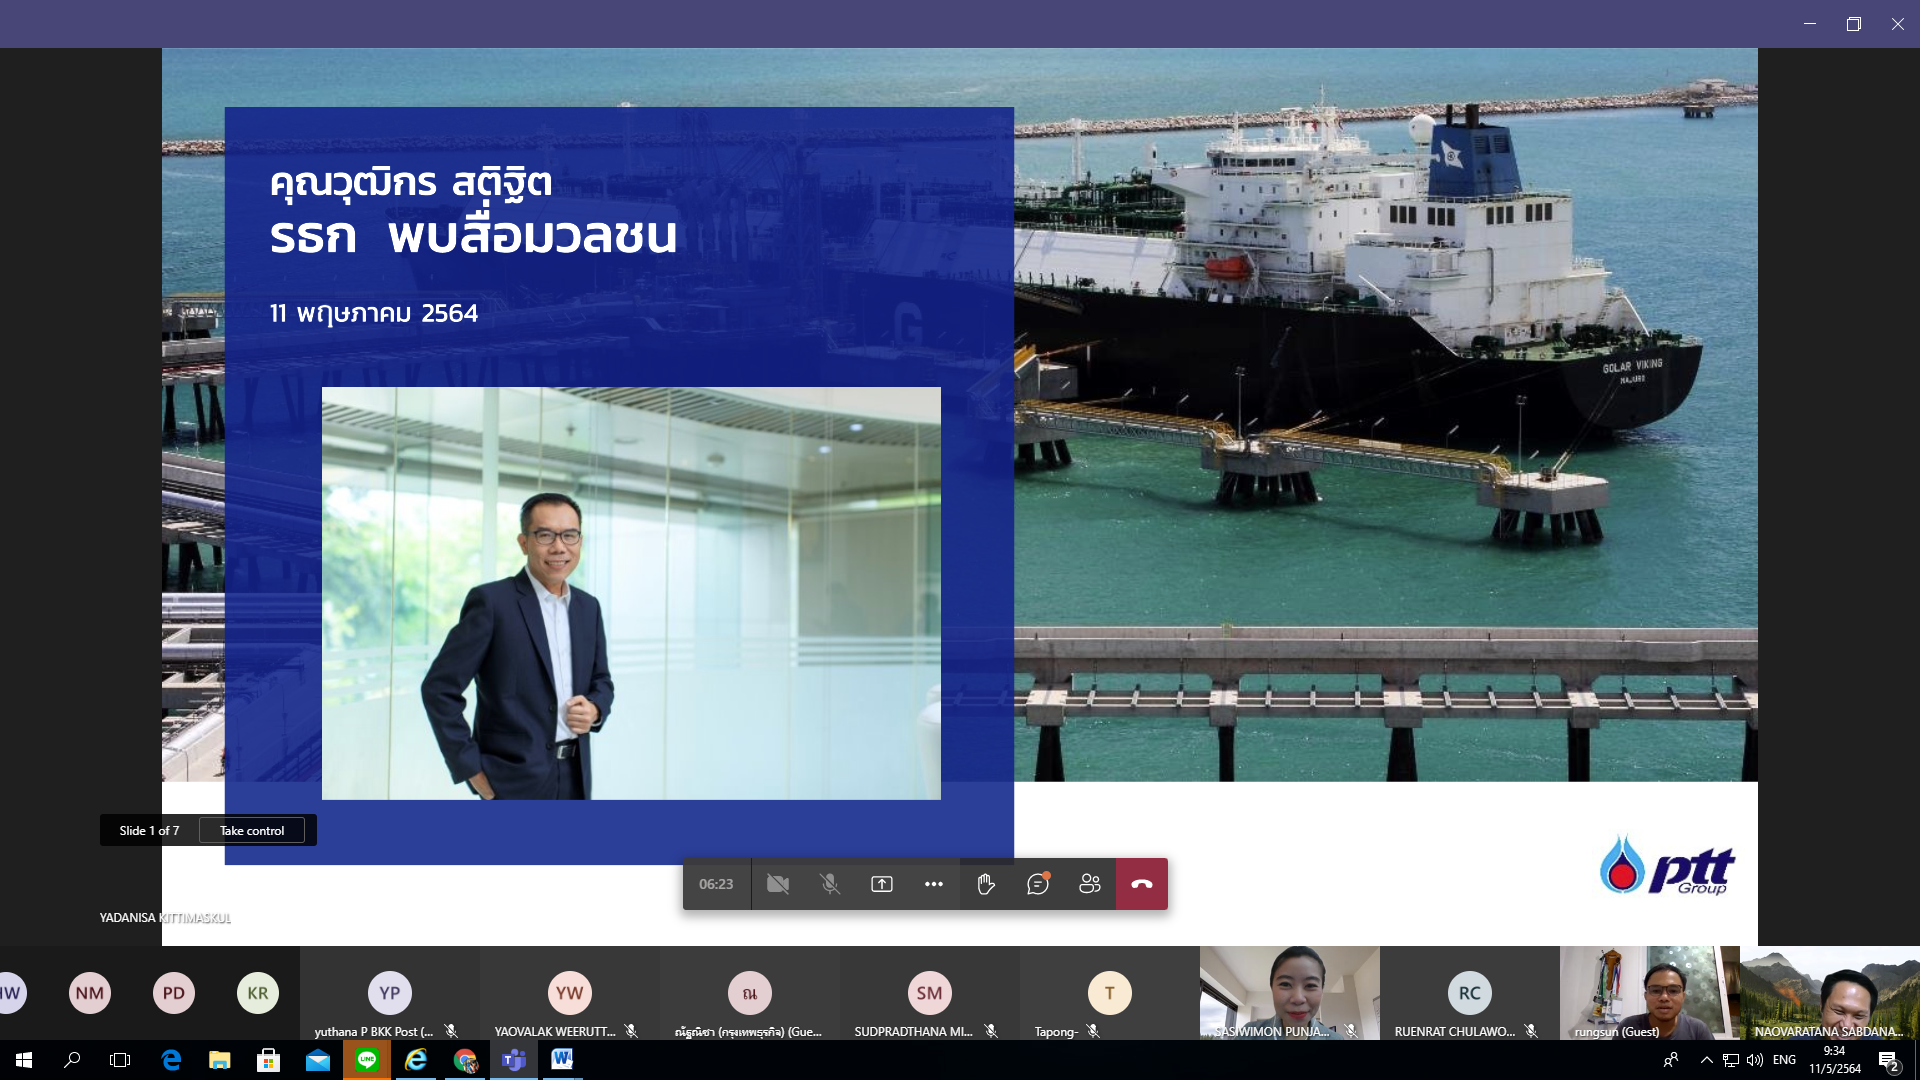Open More actions ellipsis menu

pos(933,884)
